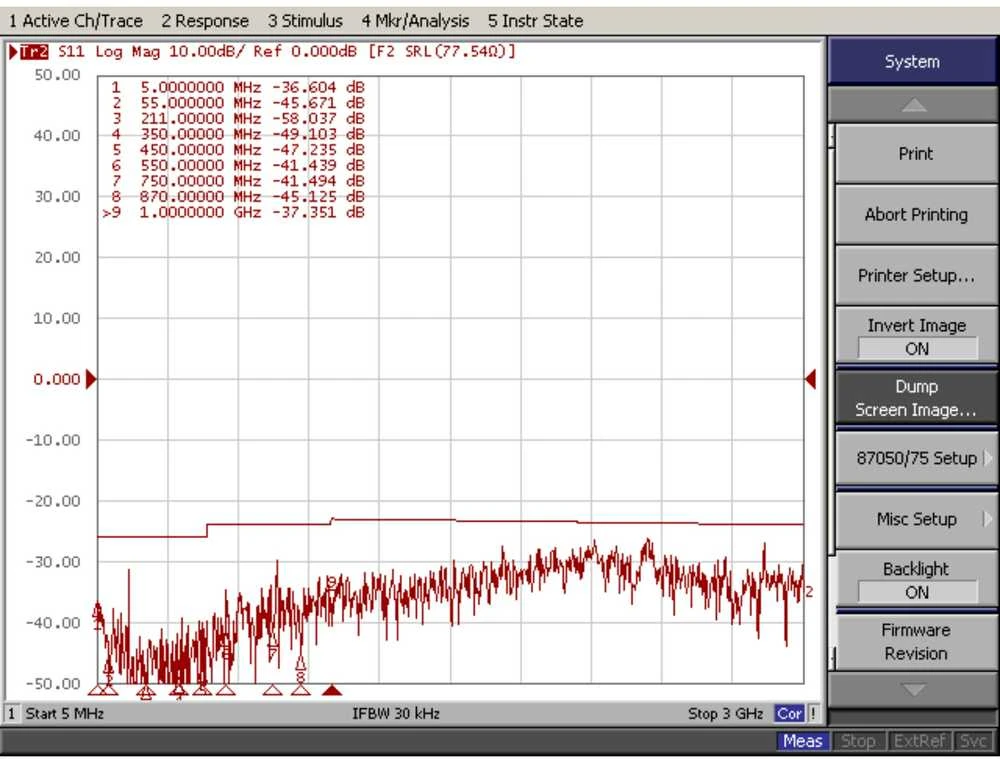Show the Firmware Revision

click(x=916, y=642)
